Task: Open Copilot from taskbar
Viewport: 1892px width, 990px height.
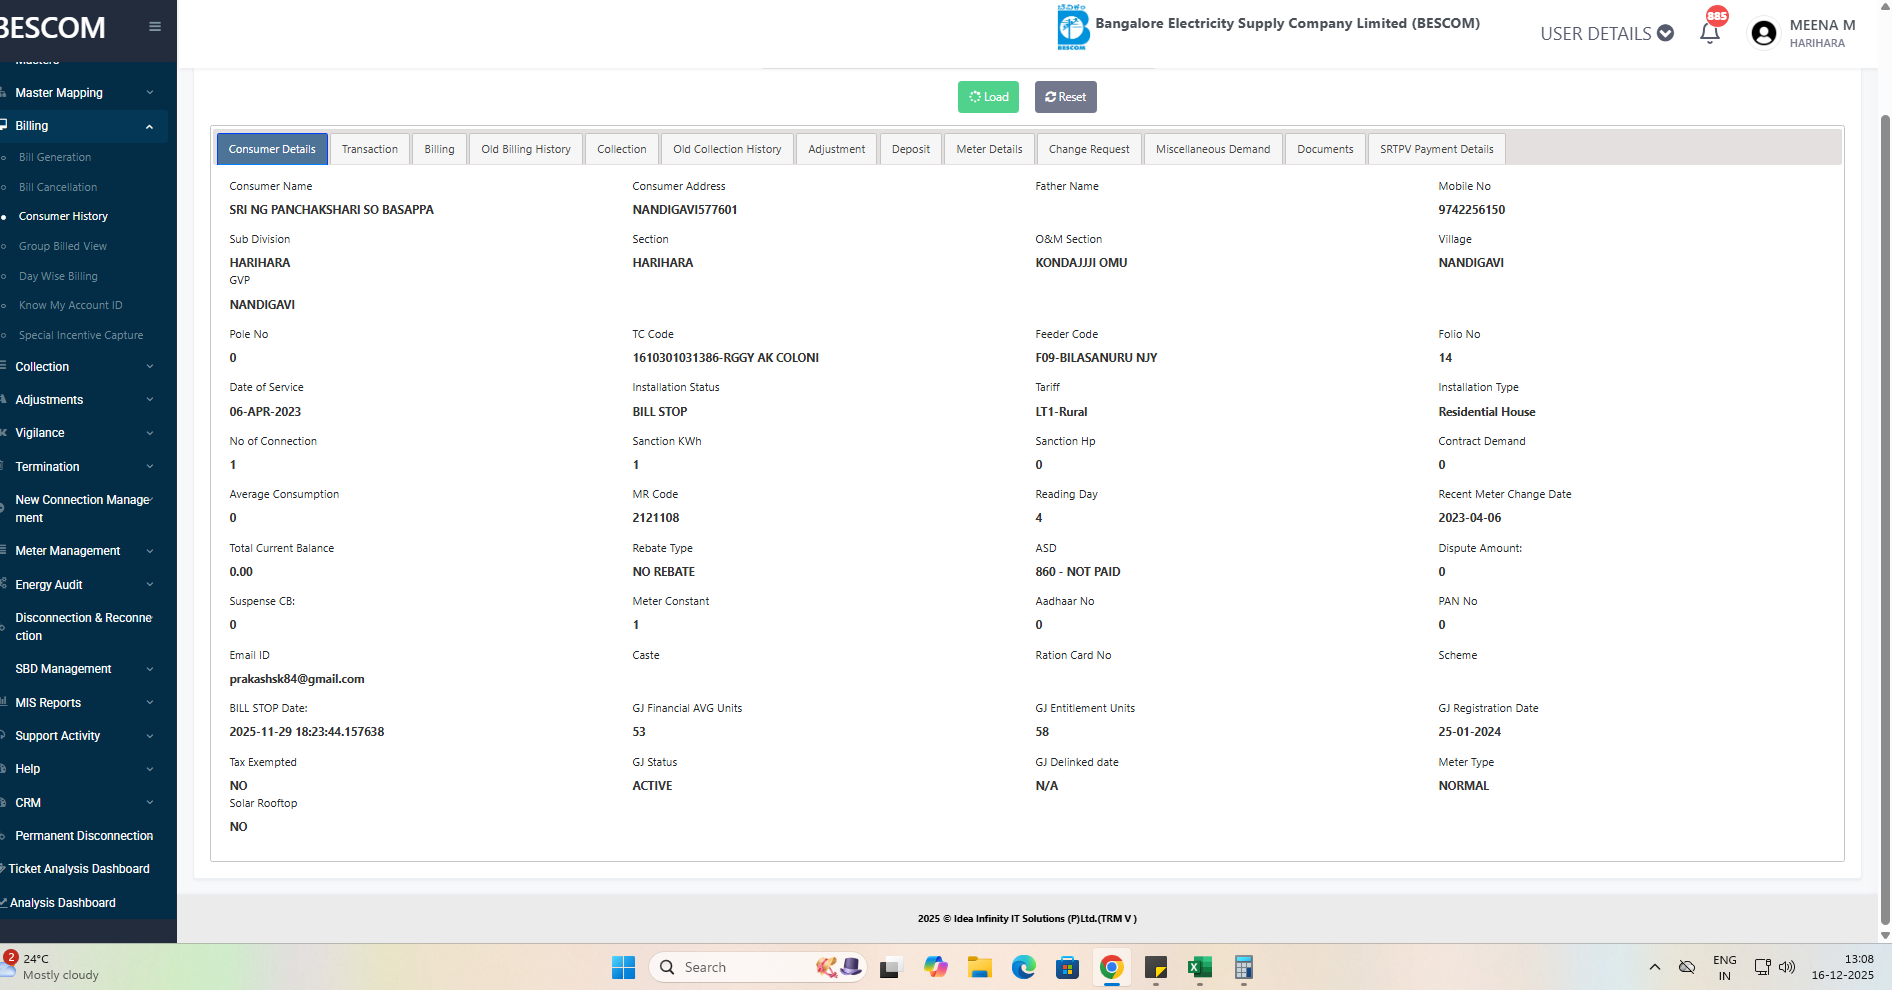Action: pyautogui.click(x=935, y=967)
